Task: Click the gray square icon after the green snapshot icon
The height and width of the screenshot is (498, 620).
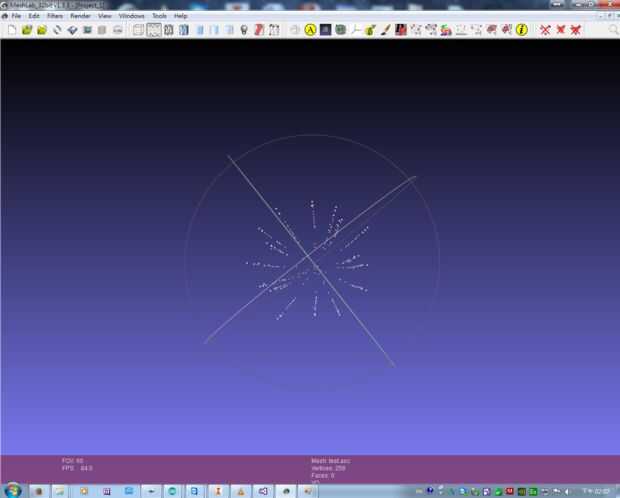Action: pos(102,30)
